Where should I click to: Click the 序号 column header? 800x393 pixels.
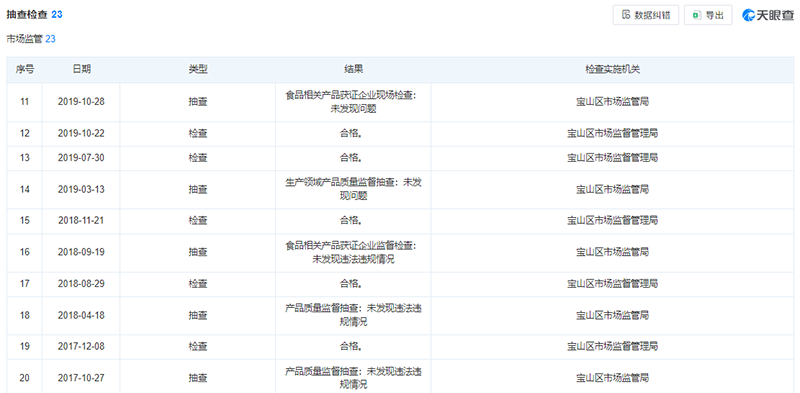[24, 69]
